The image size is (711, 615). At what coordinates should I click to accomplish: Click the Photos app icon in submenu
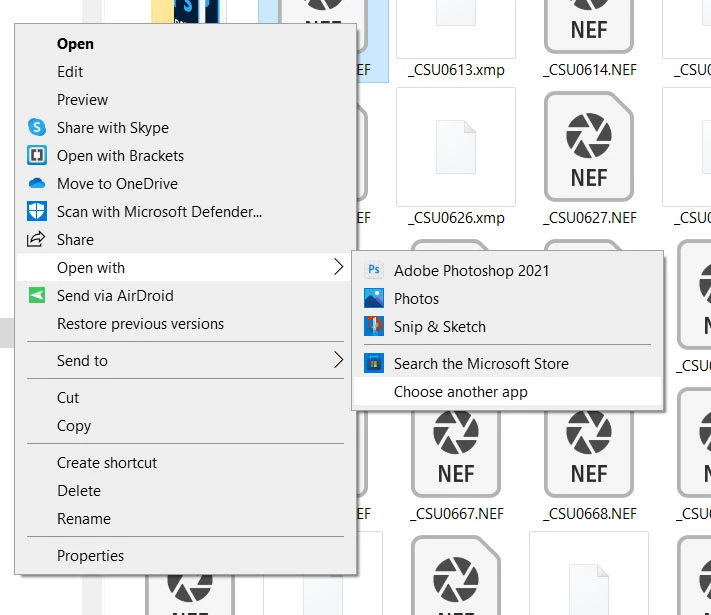tap(374, 298)
